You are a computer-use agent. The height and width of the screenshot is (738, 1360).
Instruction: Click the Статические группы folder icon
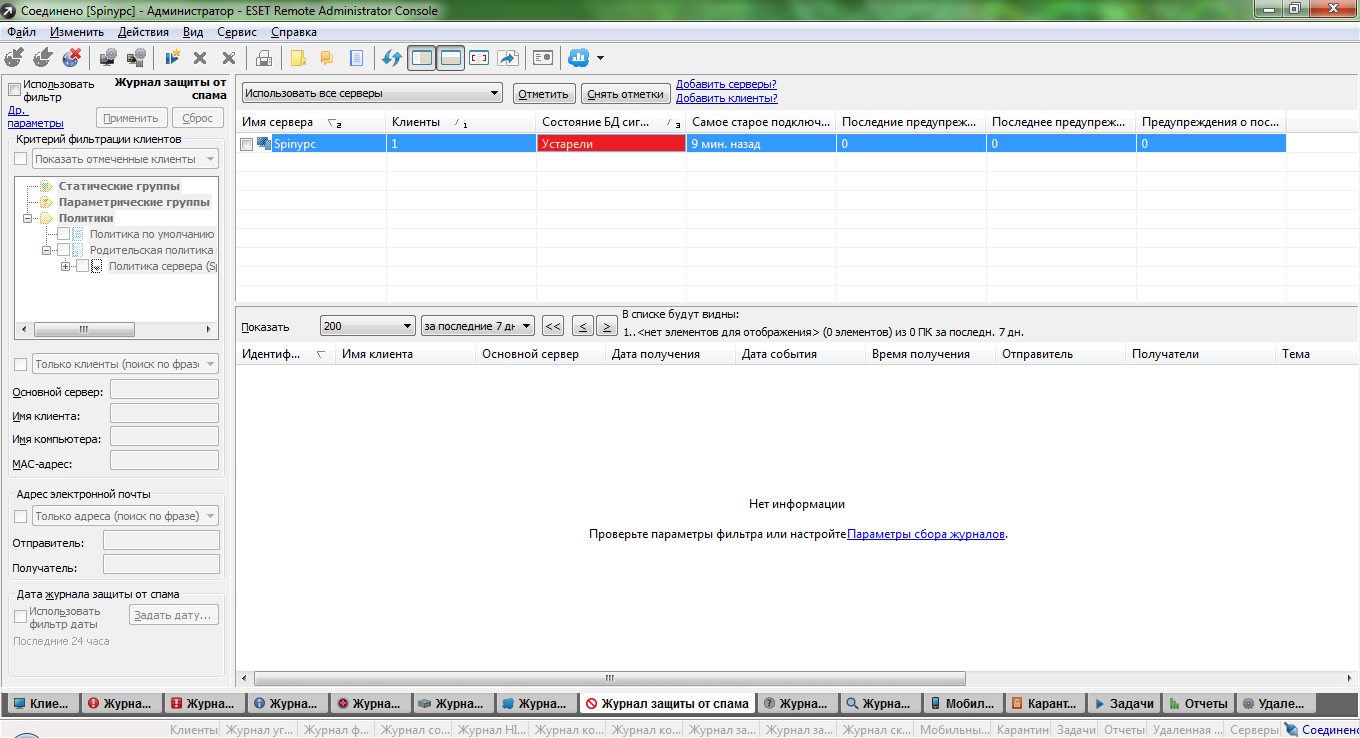(x=46, y=186)
